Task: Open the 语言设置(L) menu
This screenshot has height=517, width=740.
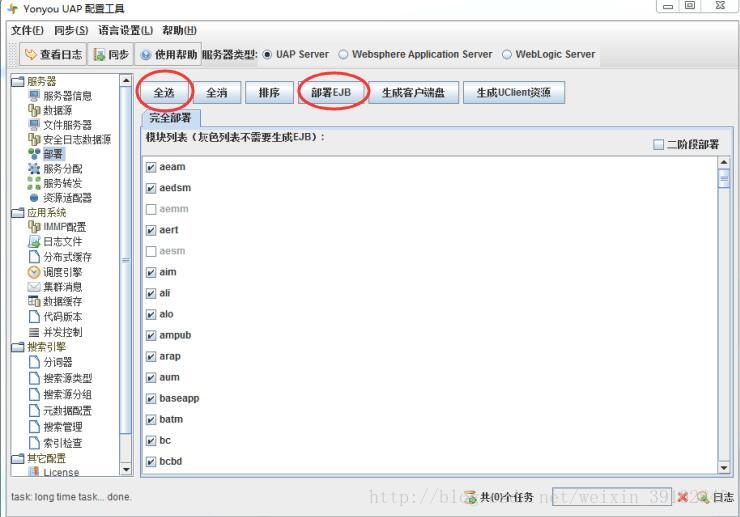Action: click(x=126, y=30)
